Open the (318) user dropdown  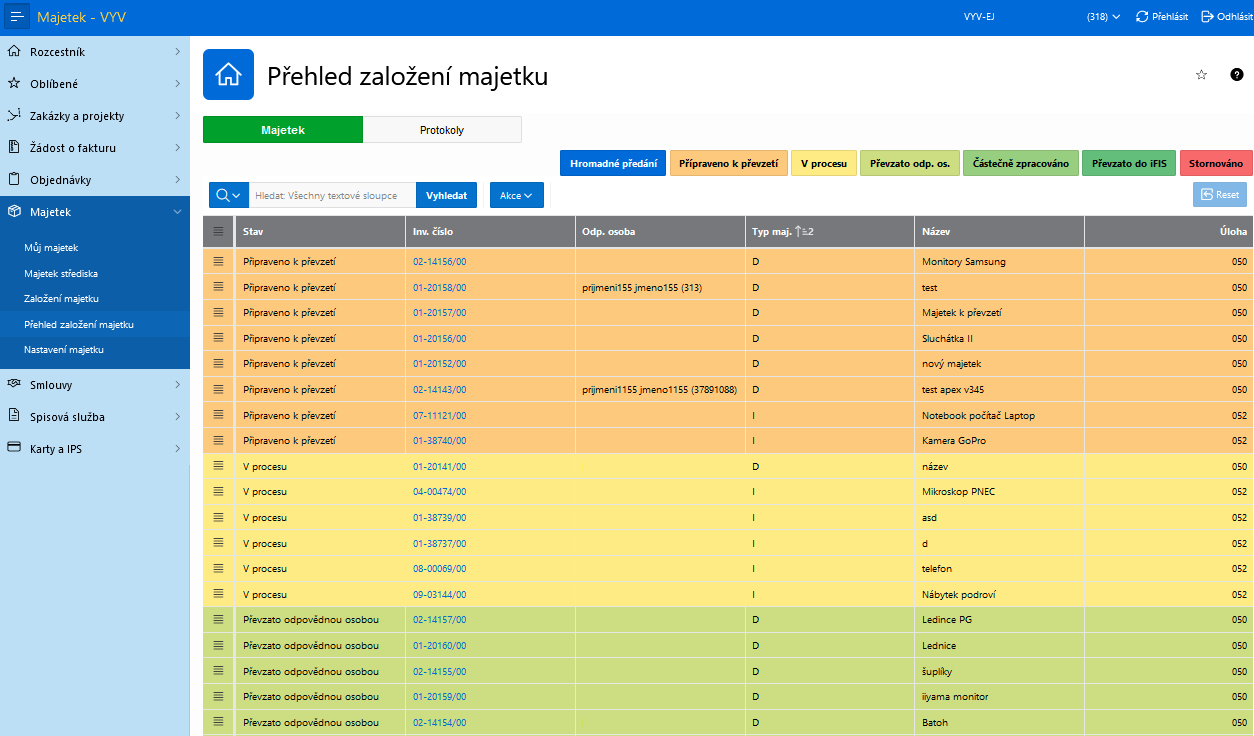click(x=1103, y=17)
